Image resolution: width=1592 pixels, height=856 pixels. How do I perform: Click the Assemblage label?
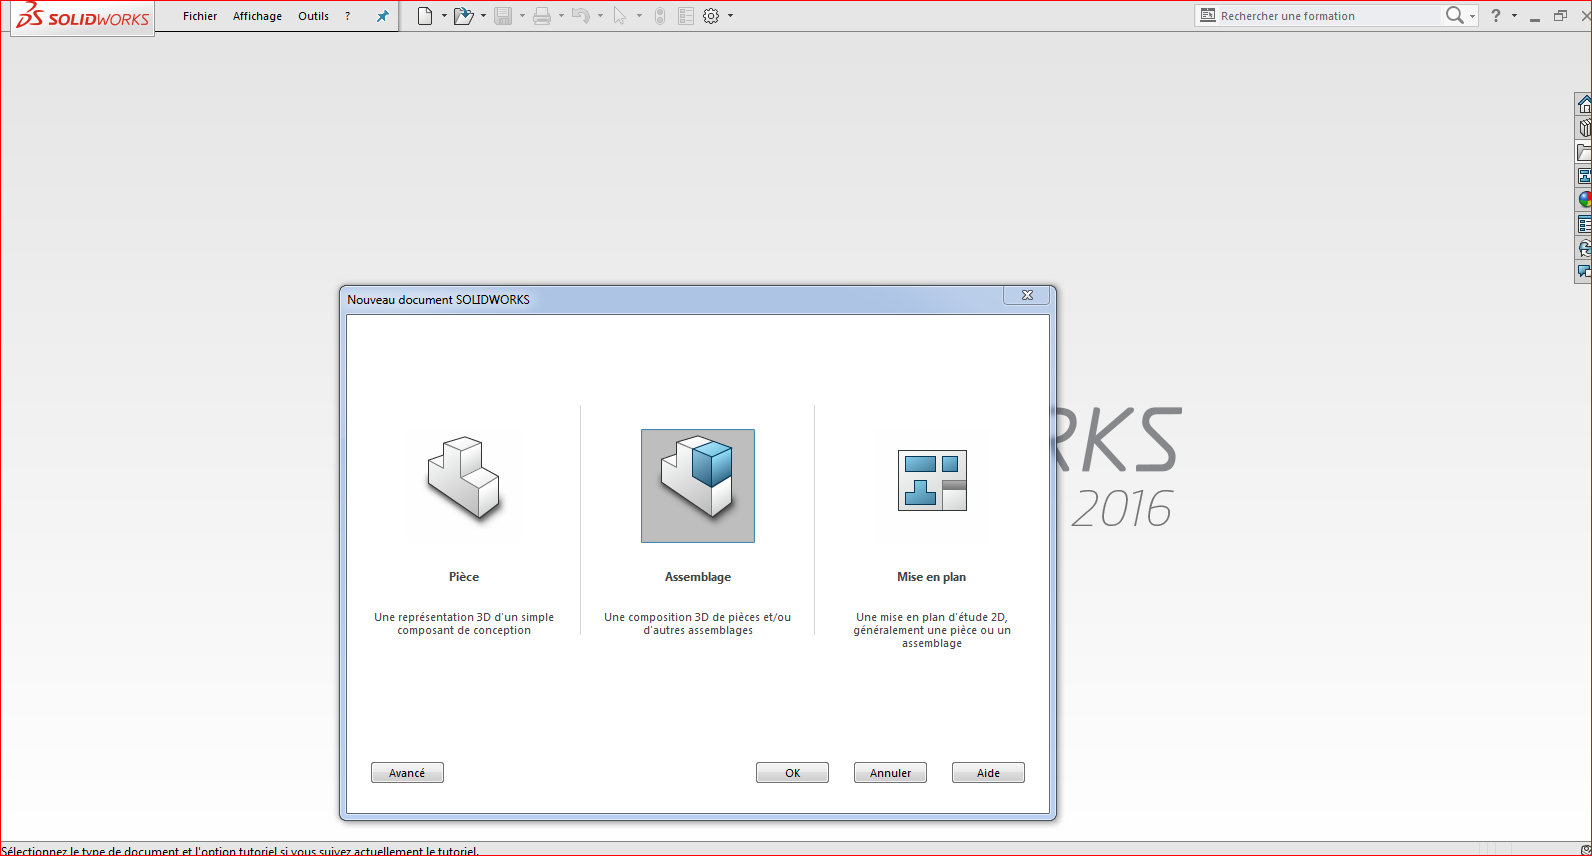[698, 577]
